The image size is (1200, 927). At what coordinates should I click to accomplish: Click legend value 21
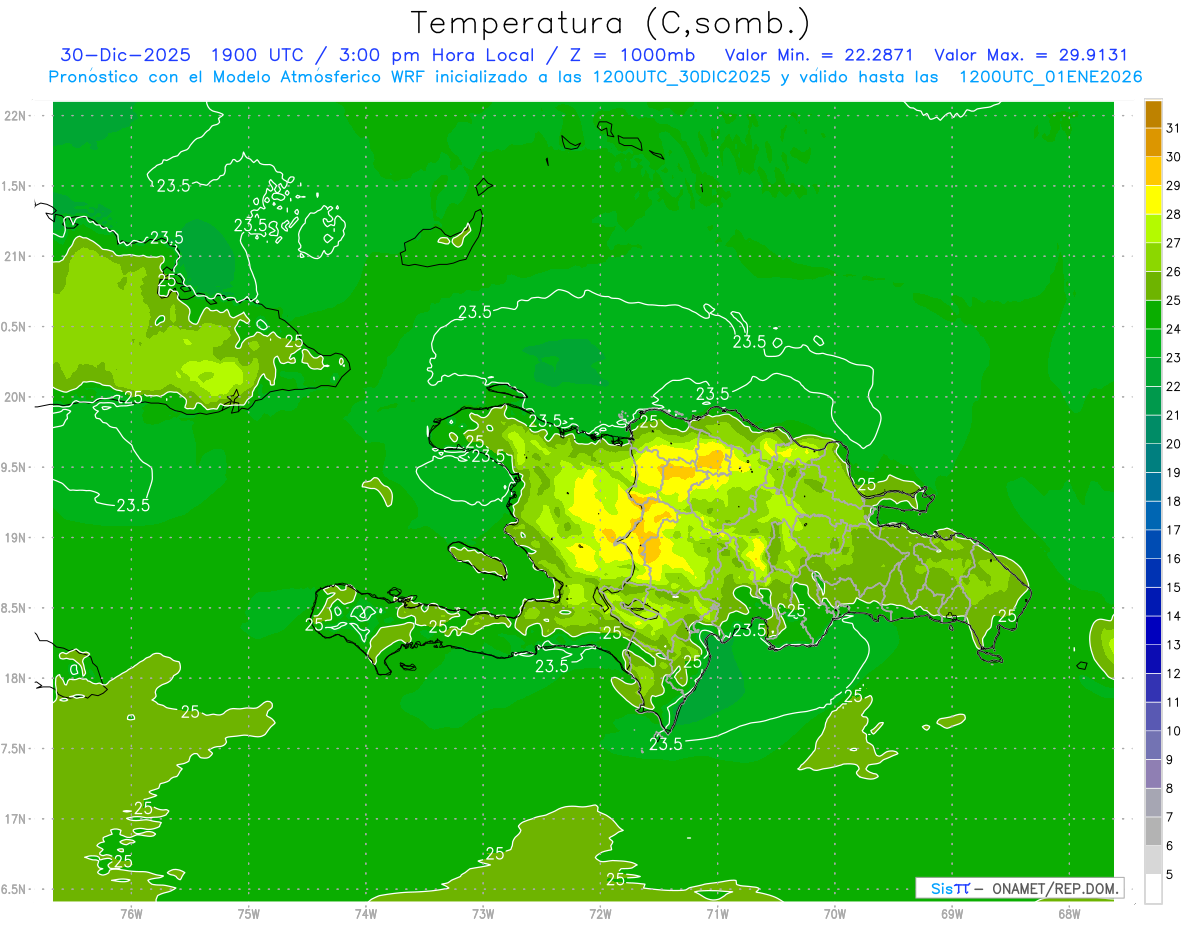point(1174,415)
